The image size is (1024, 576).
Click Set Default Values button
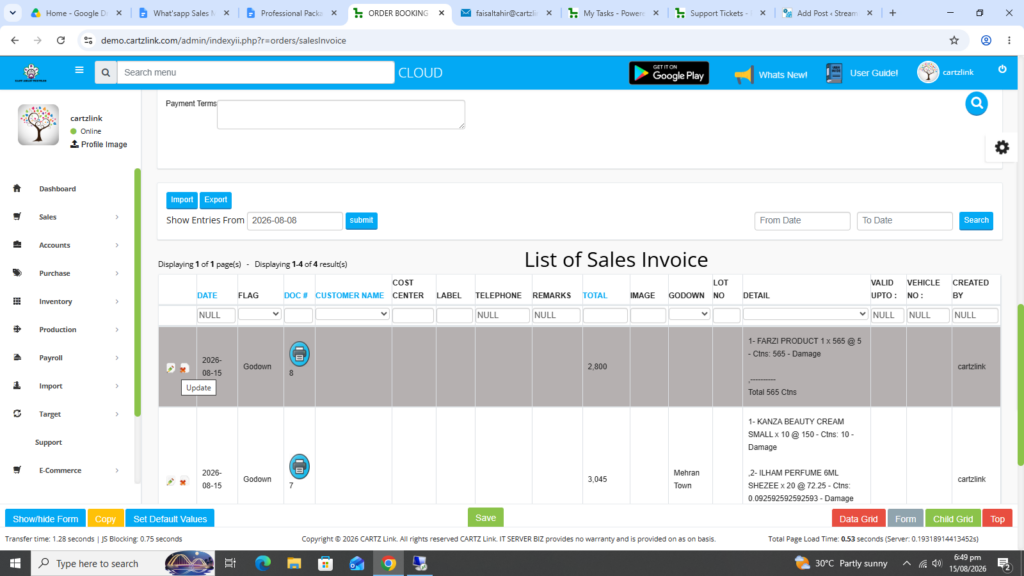pyautogui.click(x=170, y=519)
